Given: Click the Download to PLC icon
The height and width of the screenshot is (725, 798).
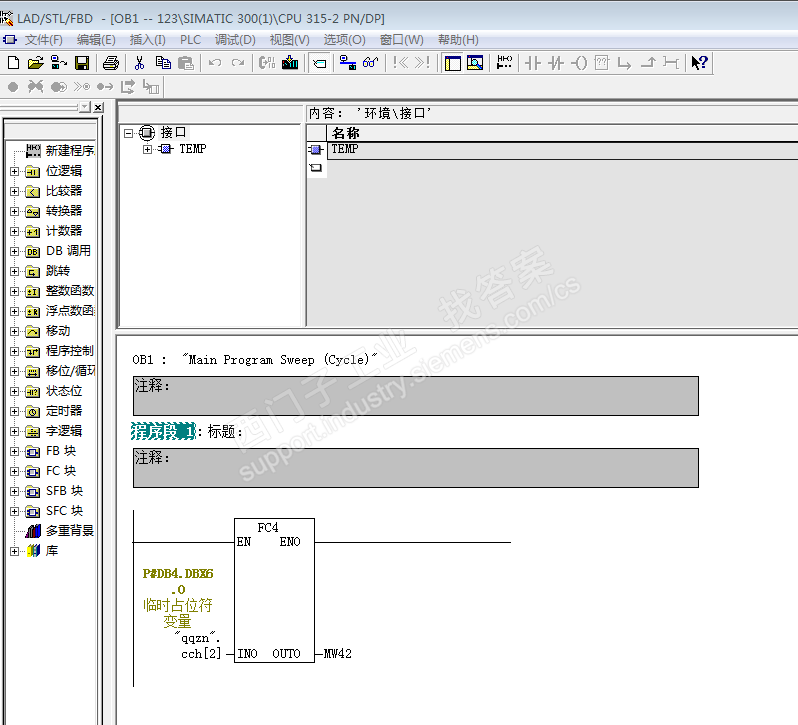Looking at the screenshot, I should coord(290,63).
